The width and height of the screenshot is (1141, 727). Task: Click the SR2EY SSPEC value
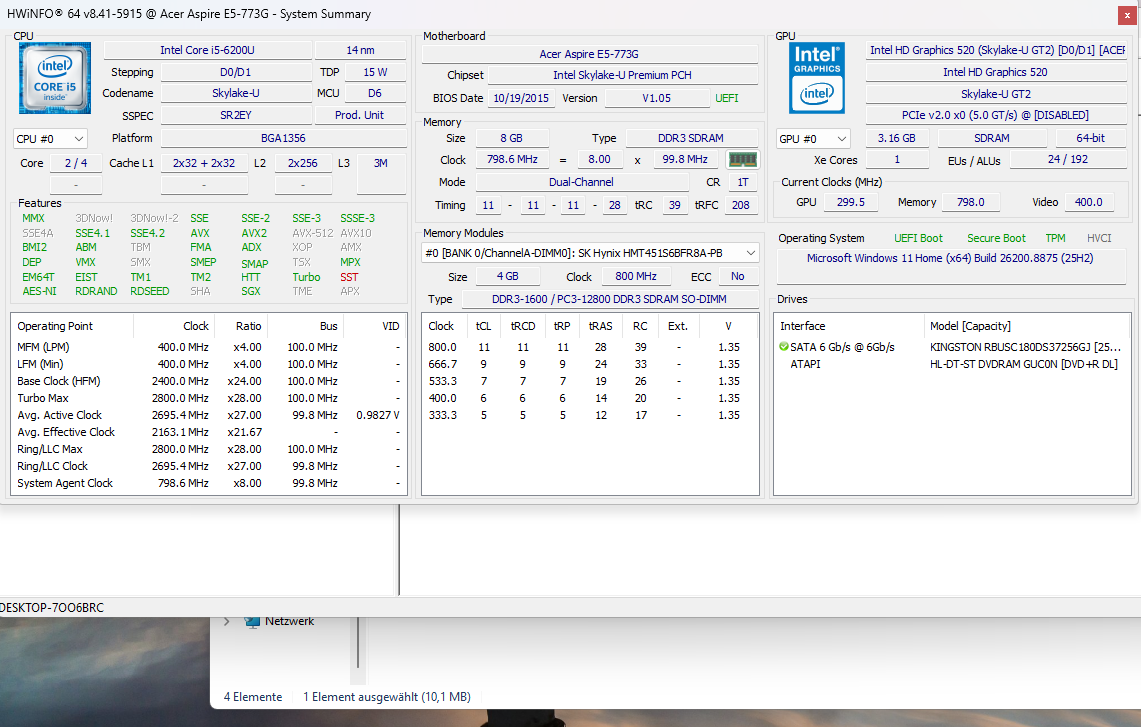236,115
